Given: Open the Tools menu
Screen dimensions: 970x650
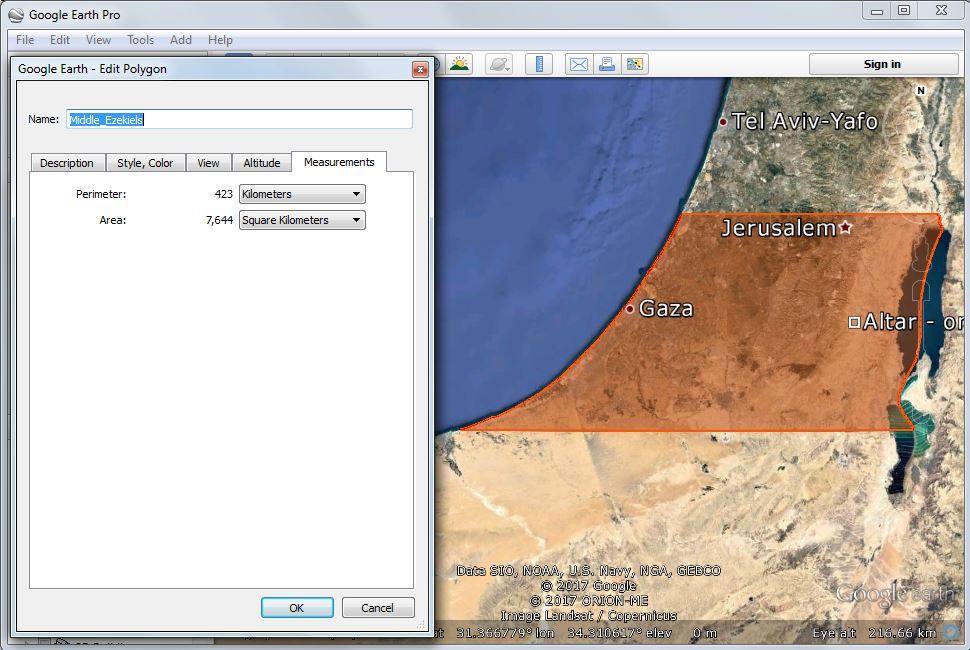Looking at the screenshot, I should point(140,40).
